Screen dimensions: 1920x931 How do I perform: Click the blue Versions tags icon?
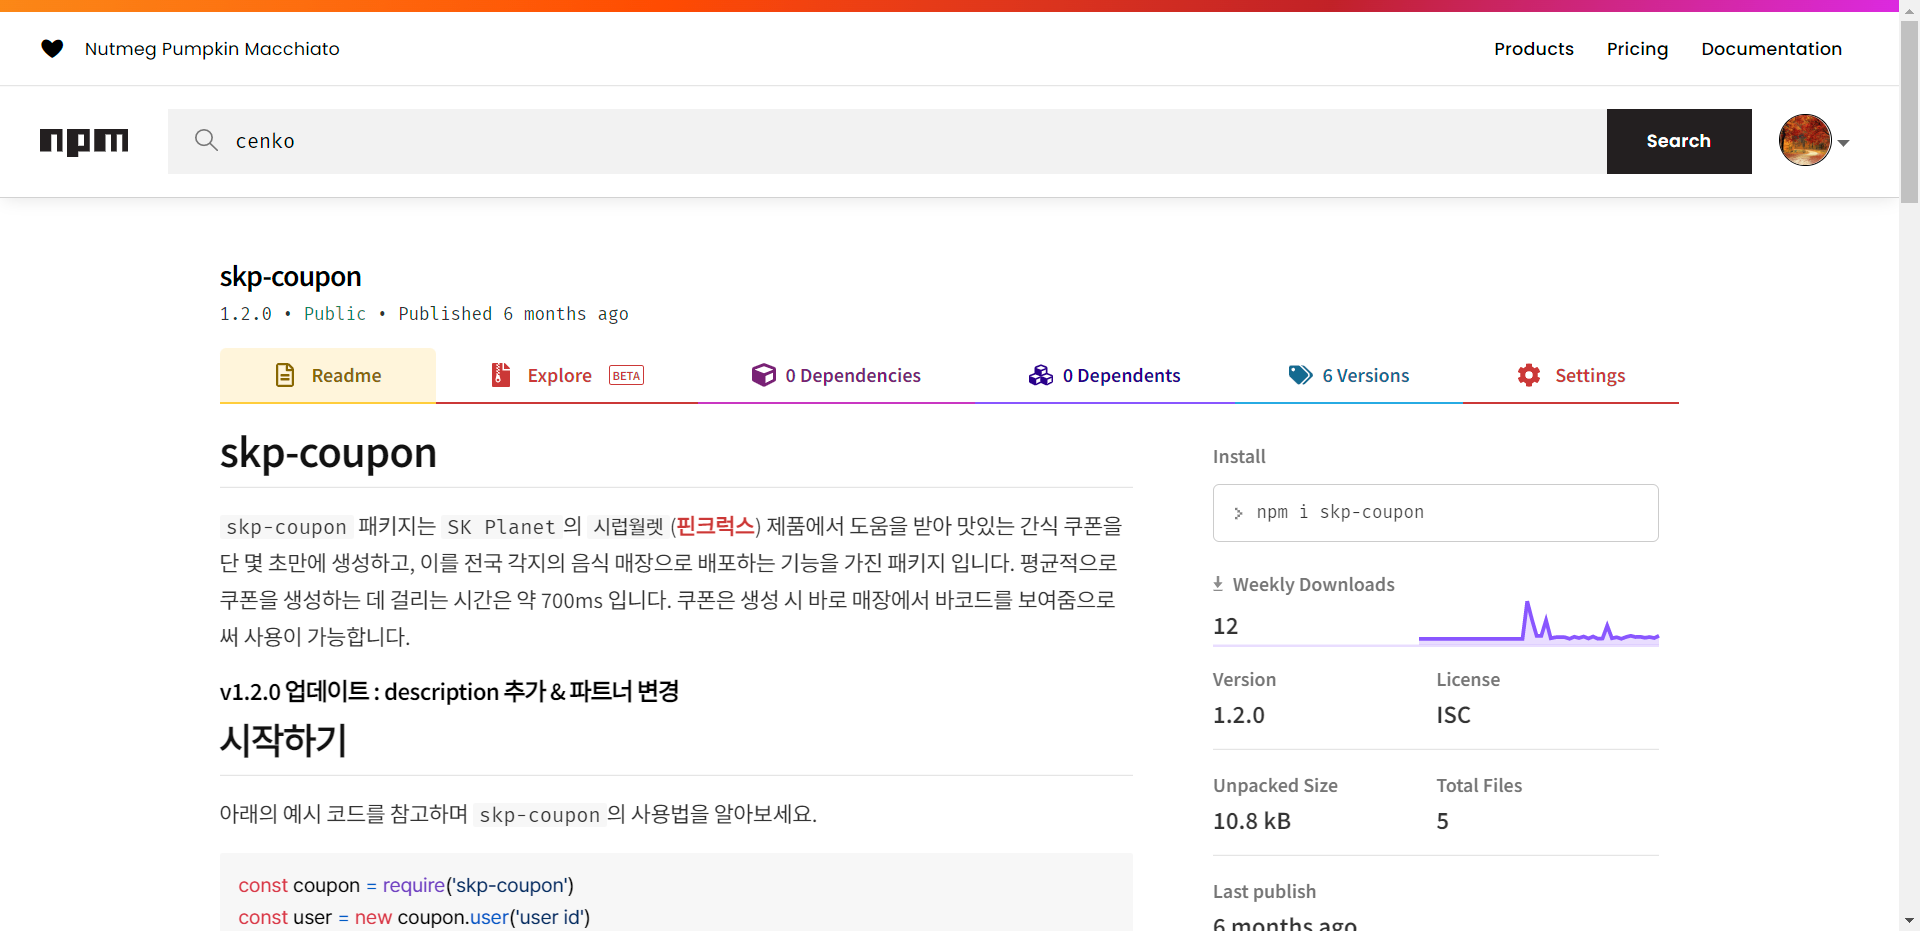[x=1300, y=375]
